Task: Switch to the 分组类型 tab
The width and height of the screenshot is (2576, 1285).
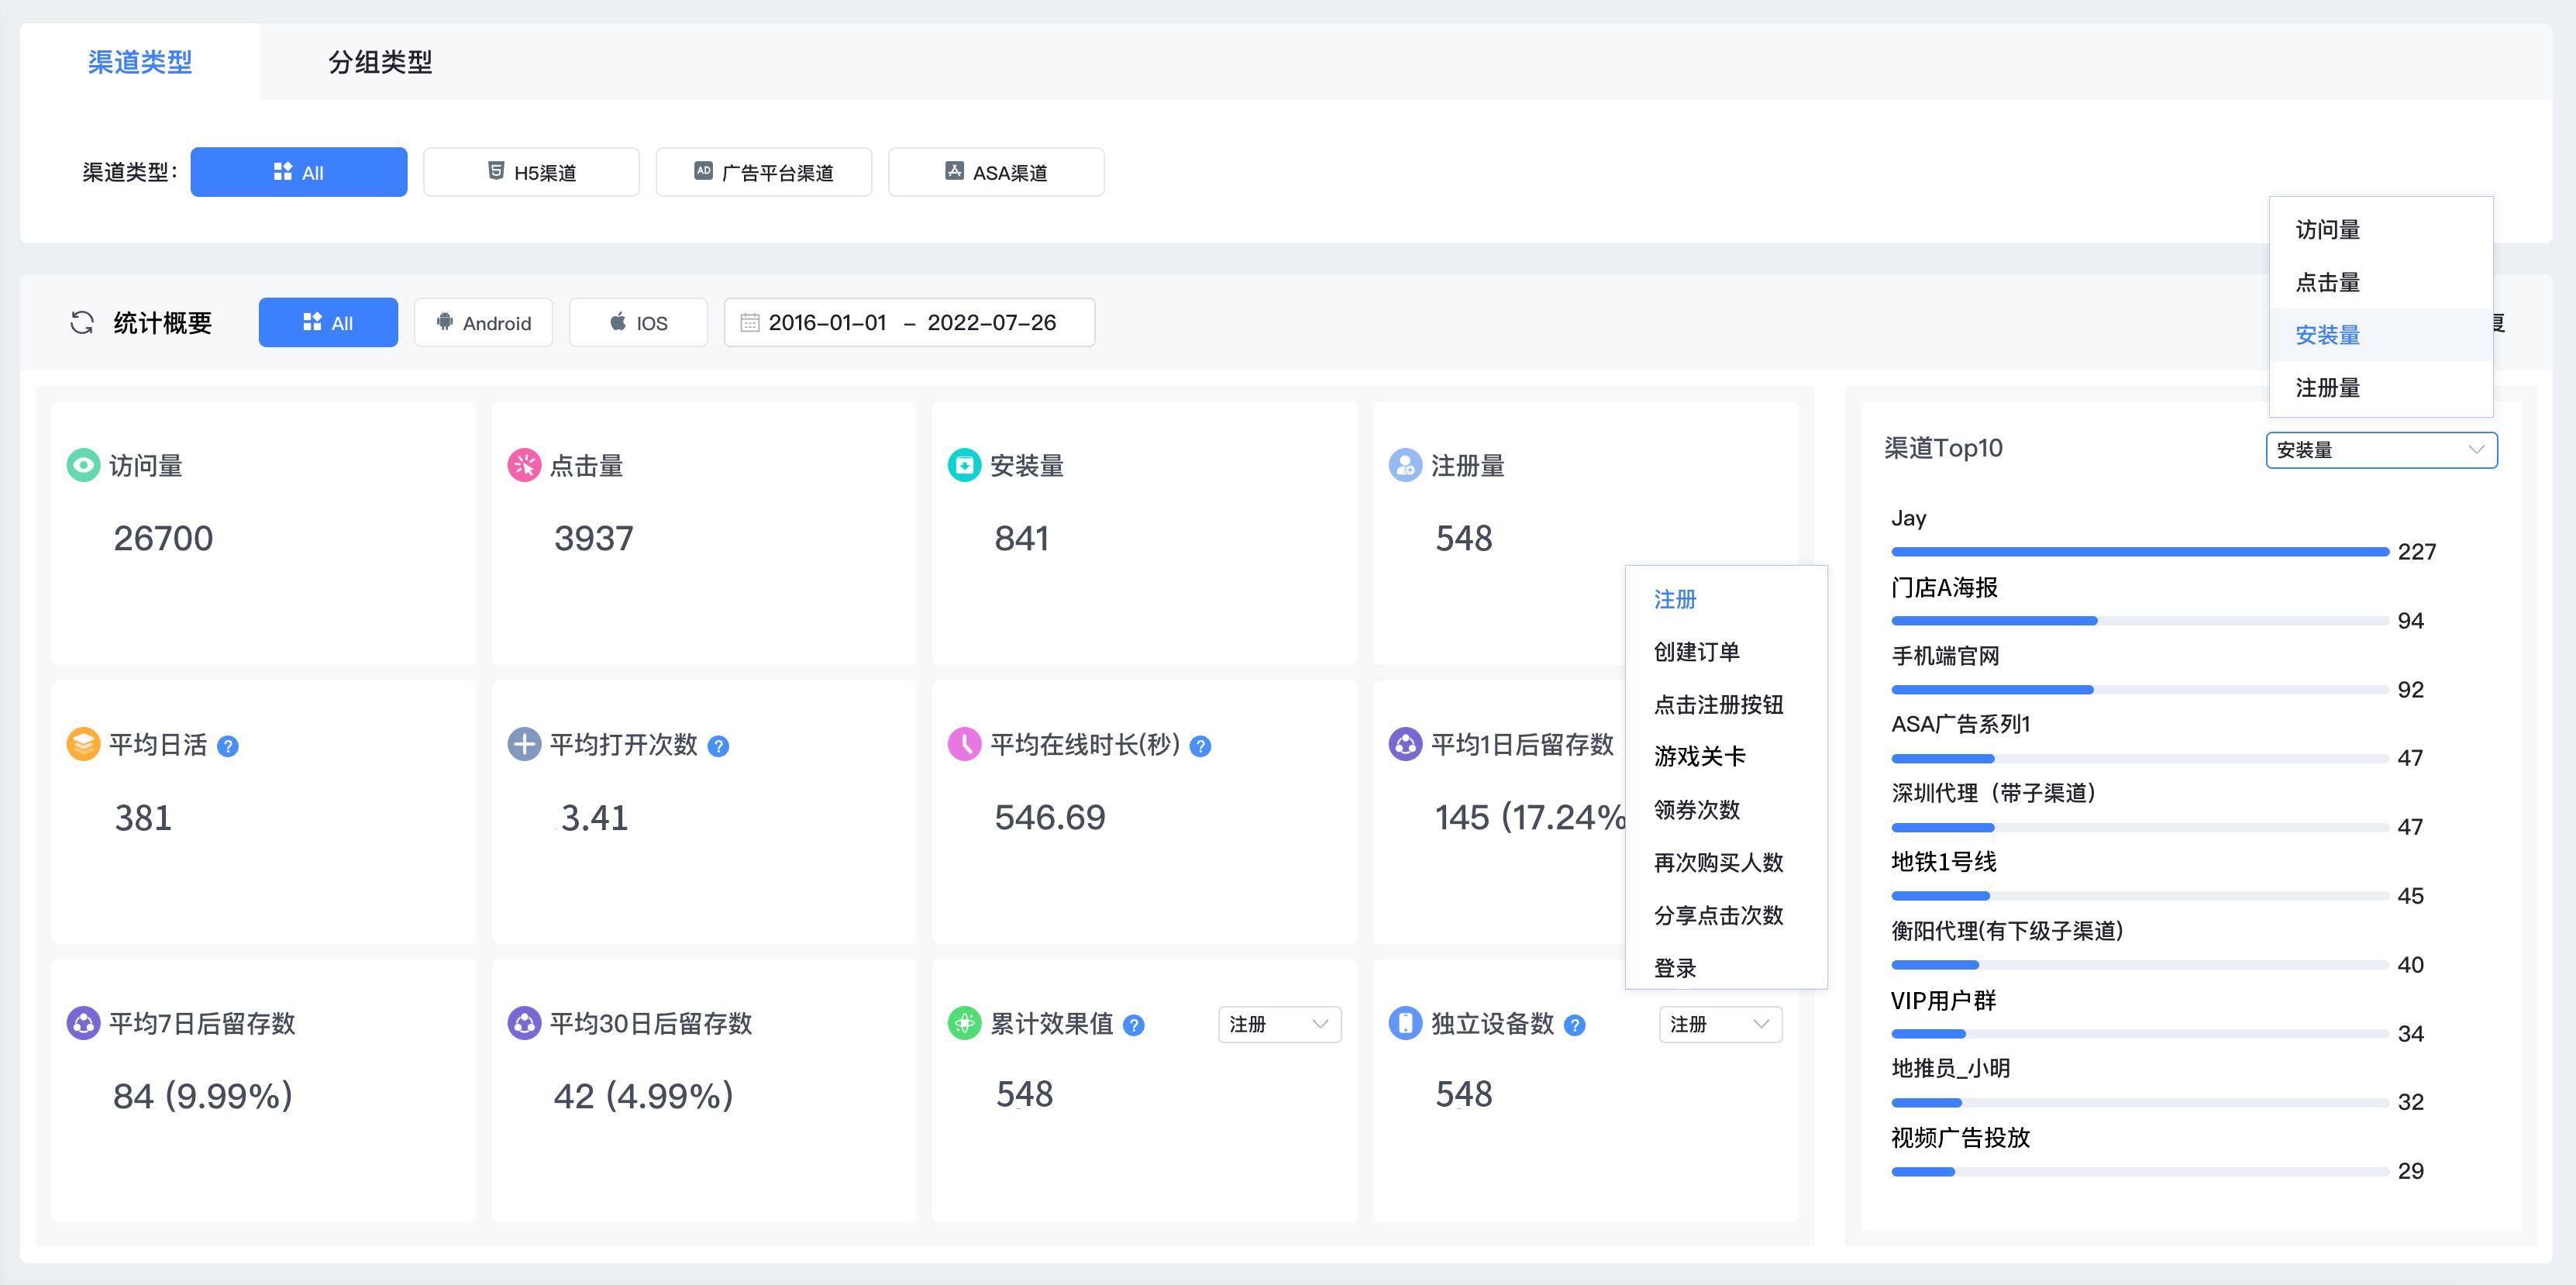Action: click(378, 62)
